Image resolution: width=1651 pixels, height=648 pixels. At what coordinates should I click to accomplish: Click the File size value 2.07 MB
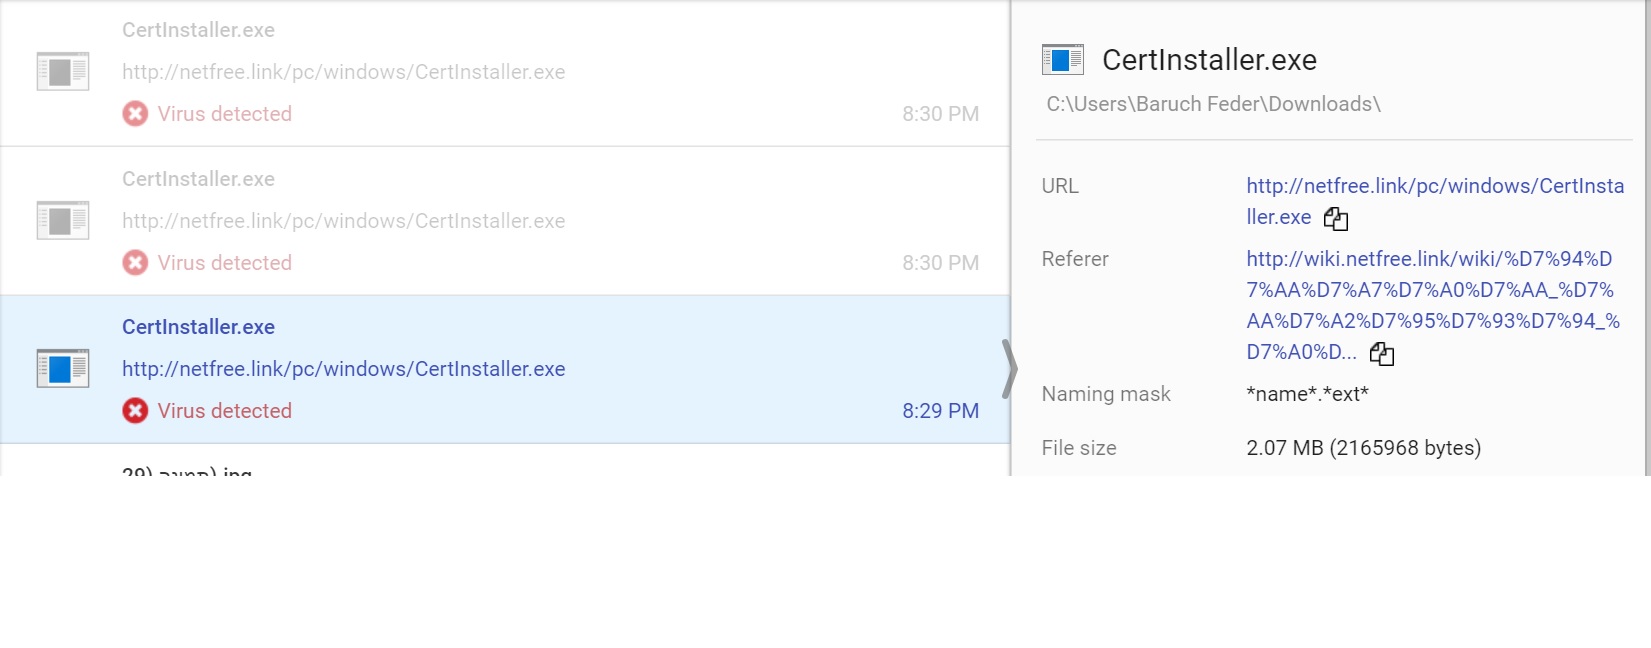(x=1363, y=448)
